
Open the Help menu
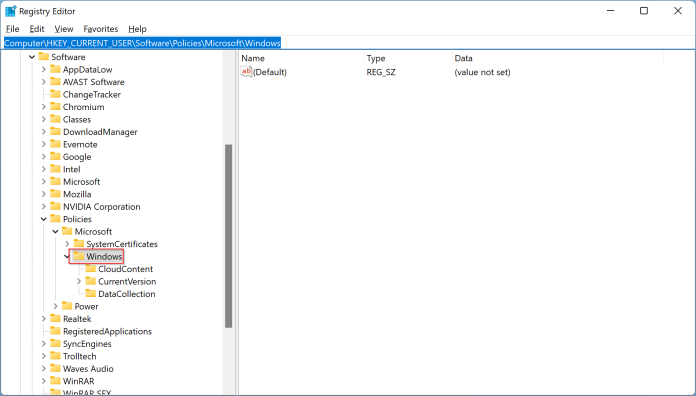[x=137, y=29]
